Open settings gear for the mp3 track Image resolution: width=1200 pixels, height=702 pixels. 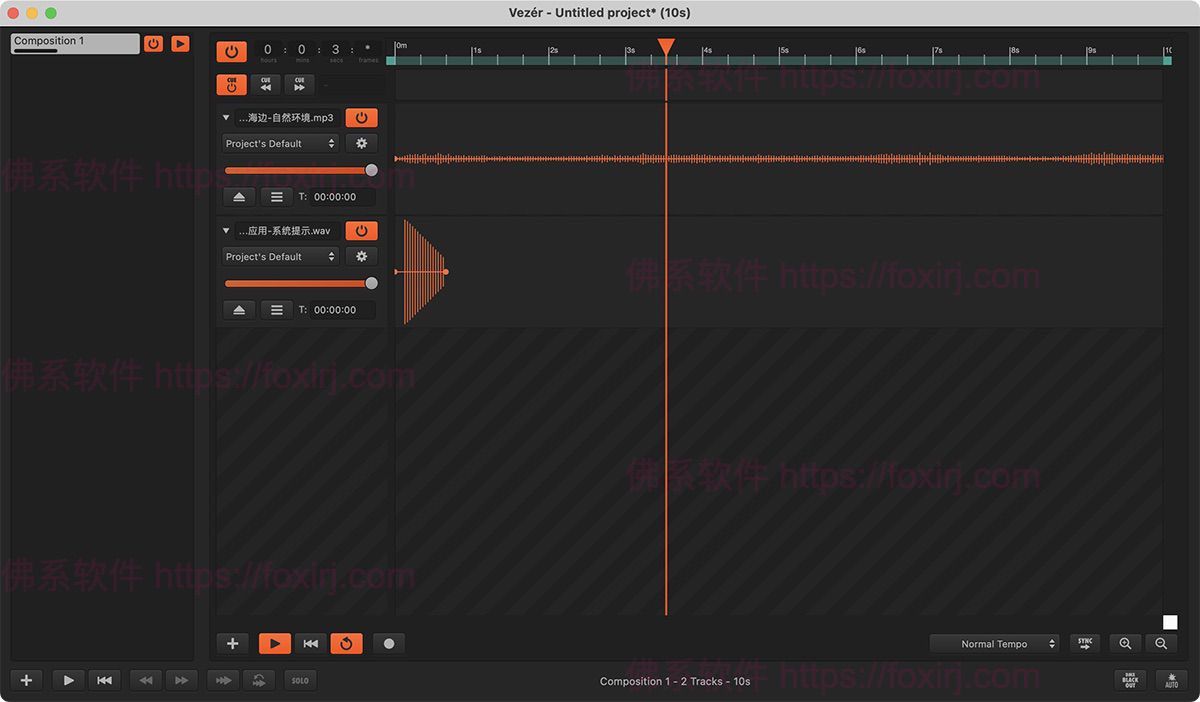pyautogui.click(x=361, y=144)
